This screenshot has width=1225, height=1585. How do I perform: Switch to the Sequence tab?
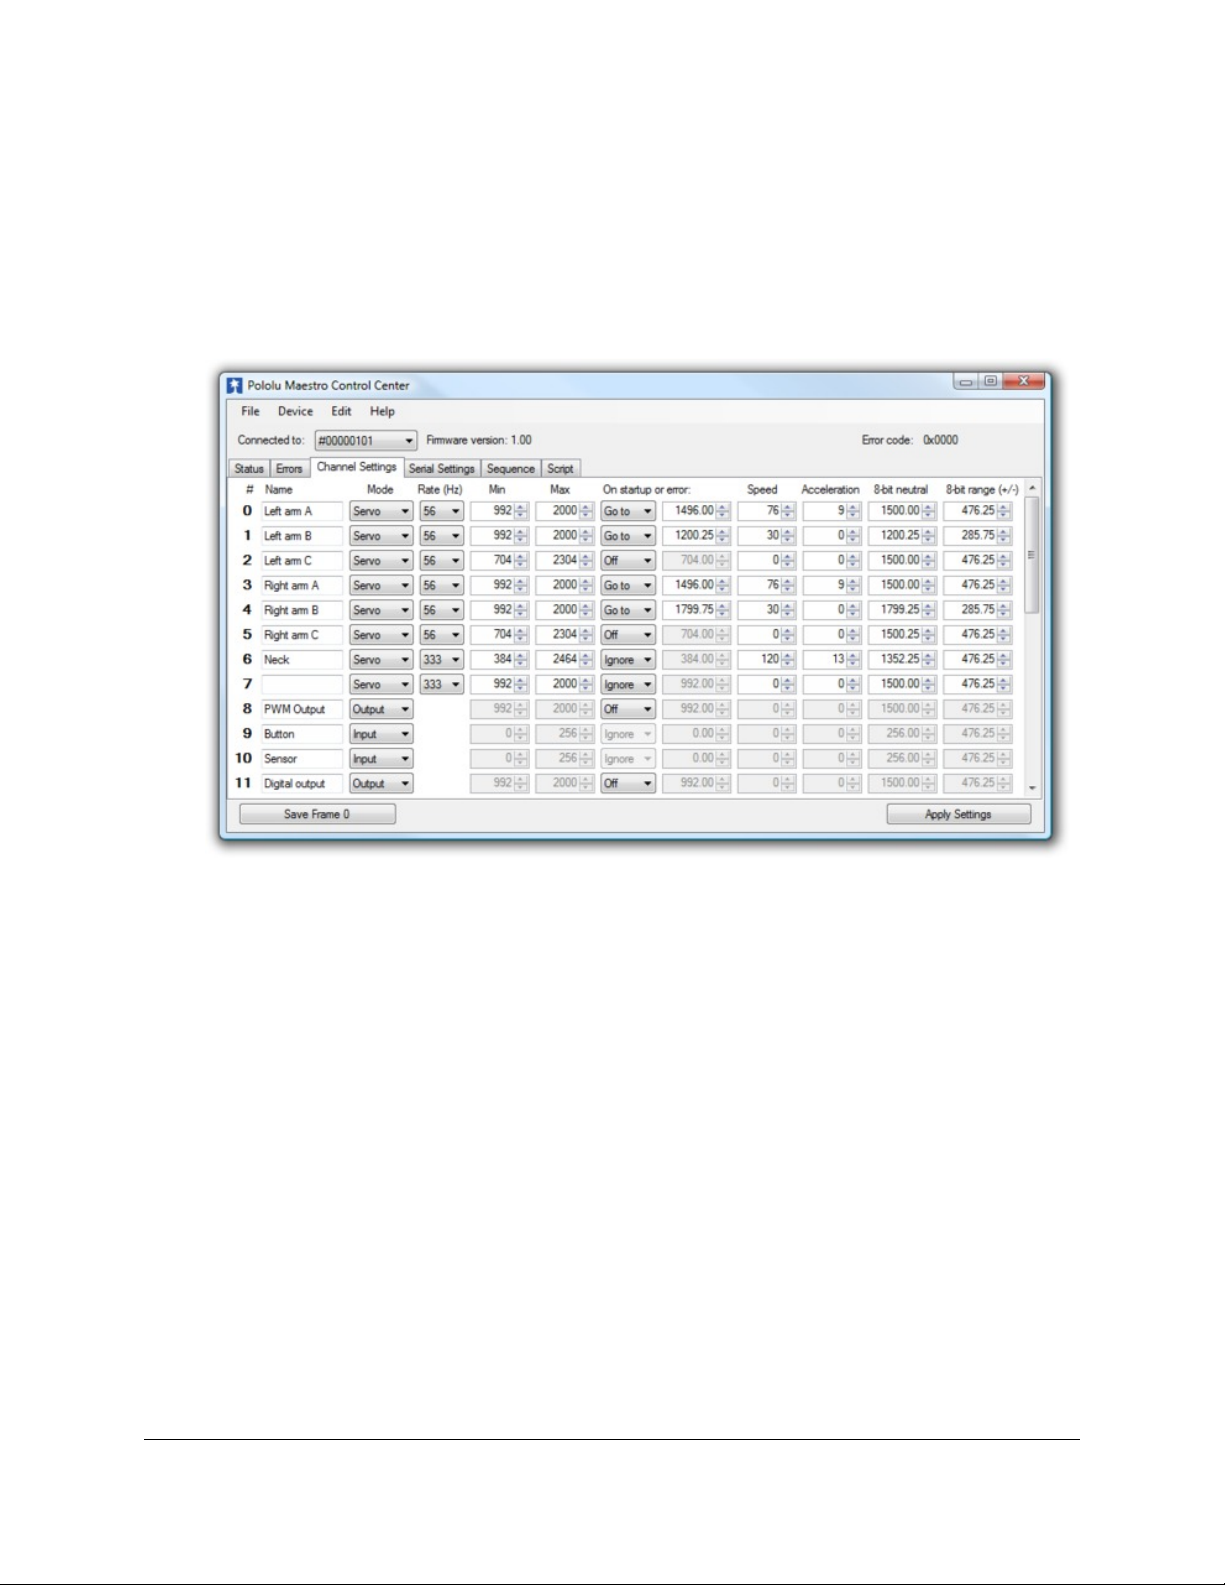(511, 468)
